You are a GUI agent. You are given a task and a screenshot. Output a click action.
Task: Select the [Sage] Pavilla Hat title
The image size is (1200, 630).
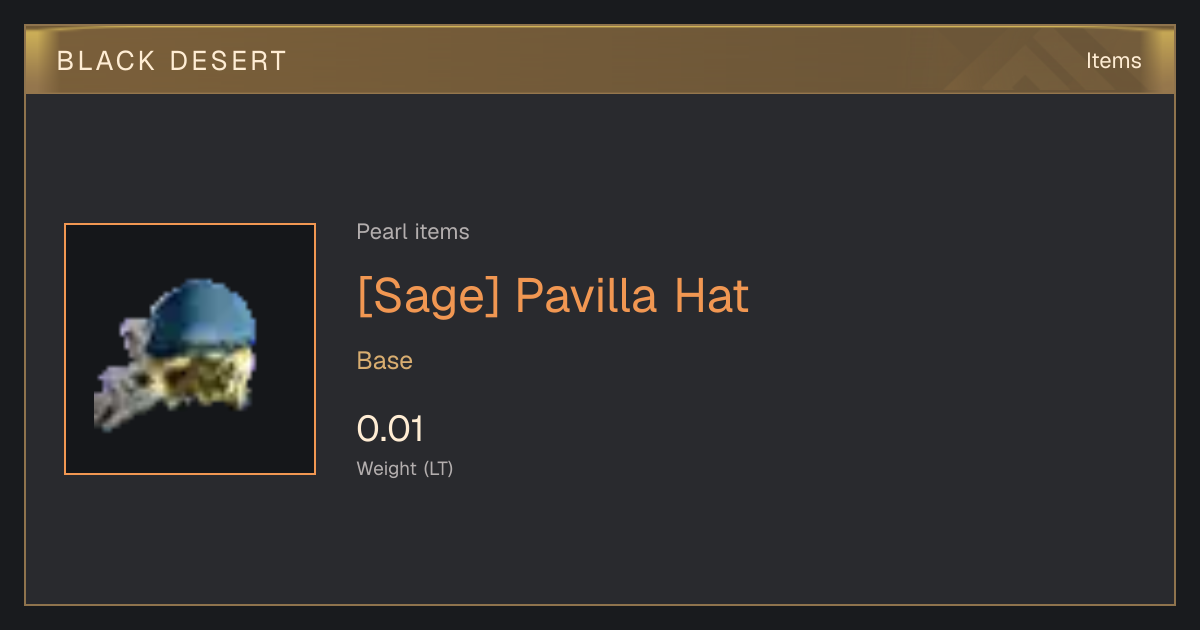(x=552, y=296)
